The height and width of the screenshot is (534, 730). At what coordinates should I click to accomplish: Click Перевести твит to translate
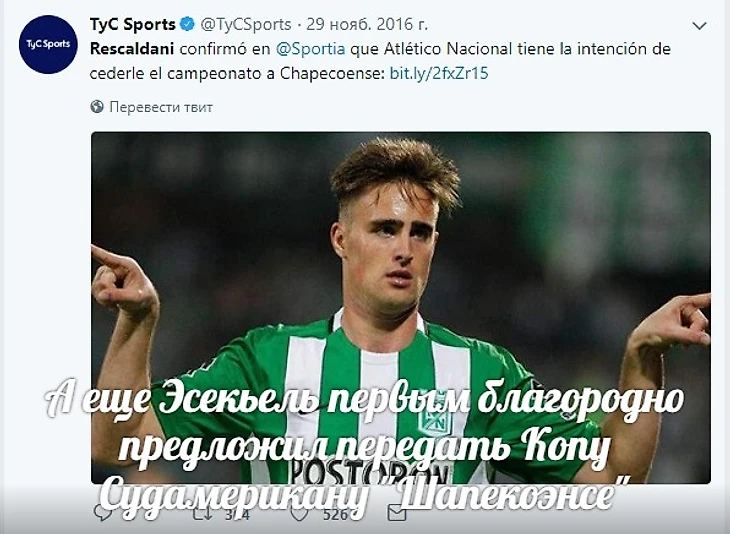click(x=161, y=108)
